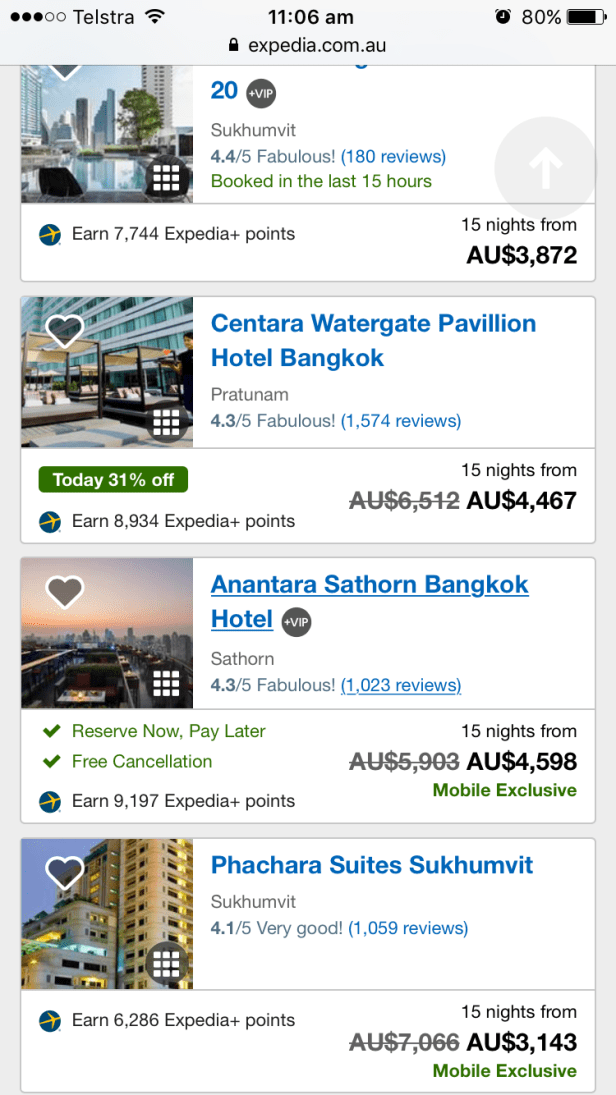Save Phachara Suites Sukhumvit via heart icon
The height and width of the screenshot is (1095, 616).
click(x=65, y=872)
